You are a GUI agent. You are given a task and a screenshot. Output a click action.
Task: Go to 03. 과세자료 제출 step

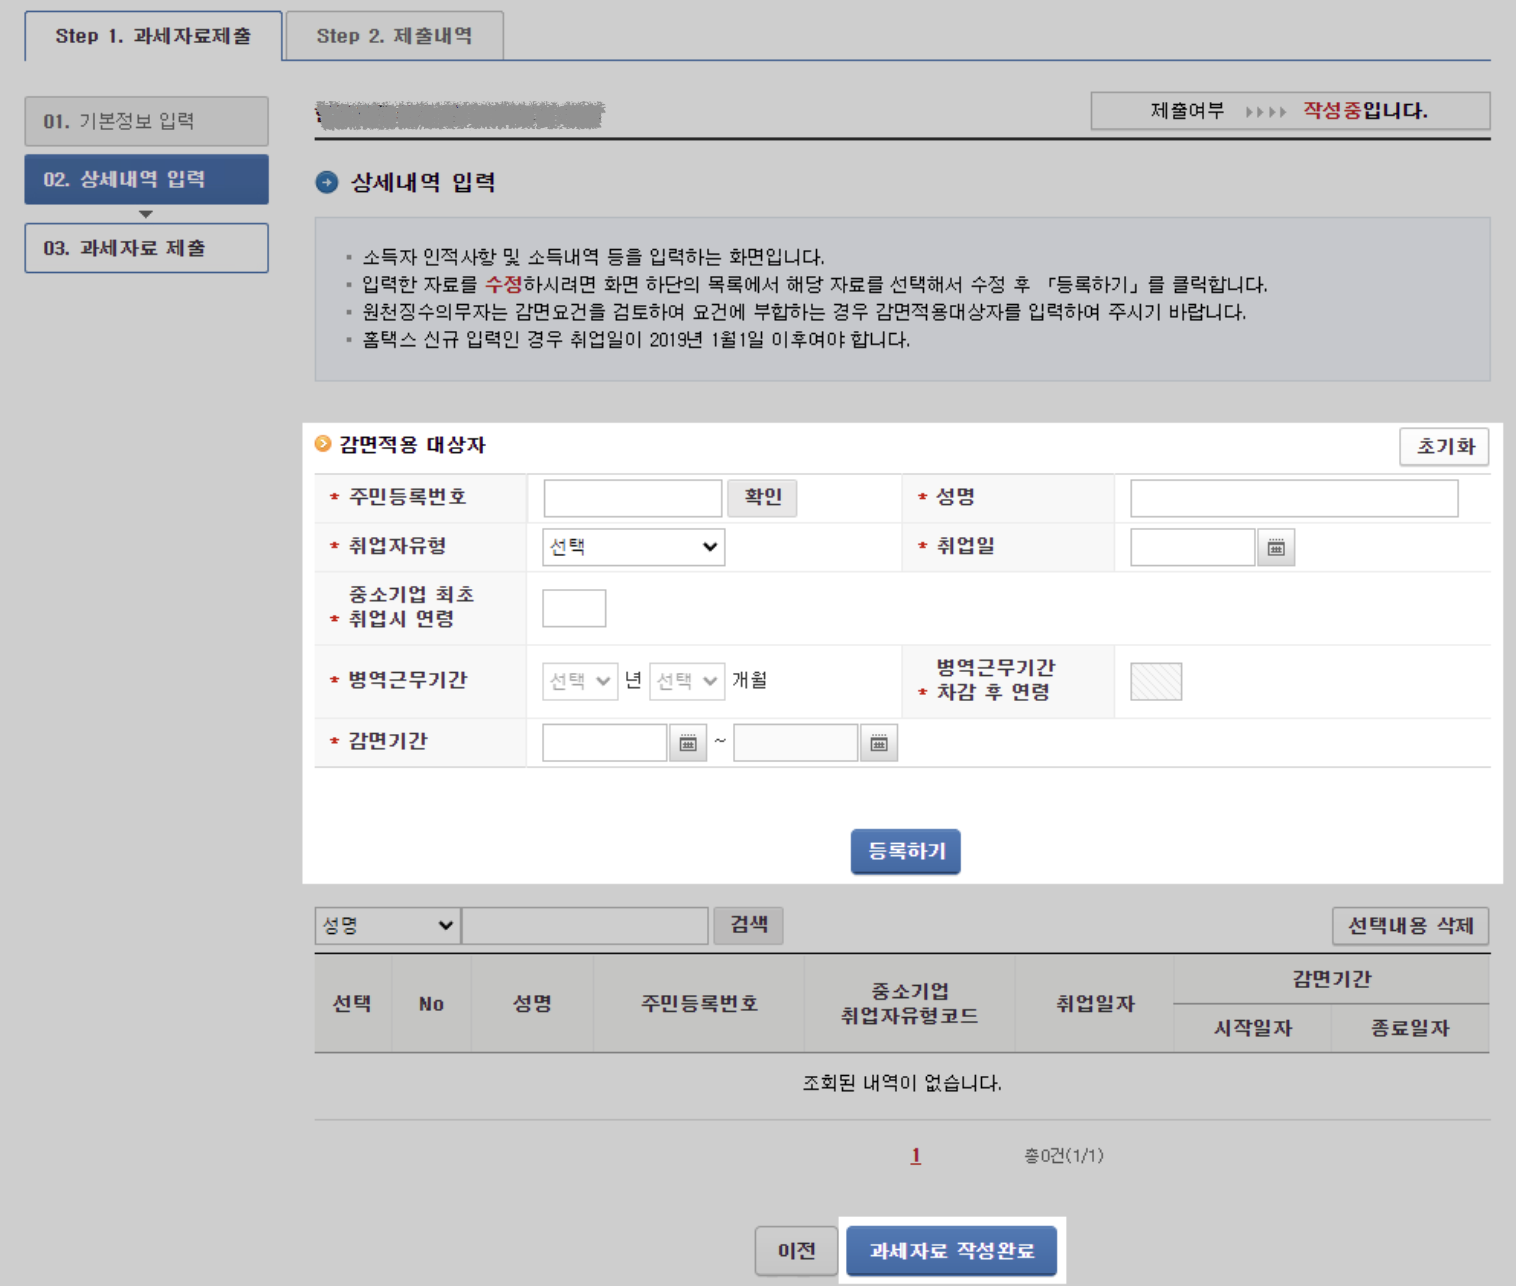(x=146, y=248)
